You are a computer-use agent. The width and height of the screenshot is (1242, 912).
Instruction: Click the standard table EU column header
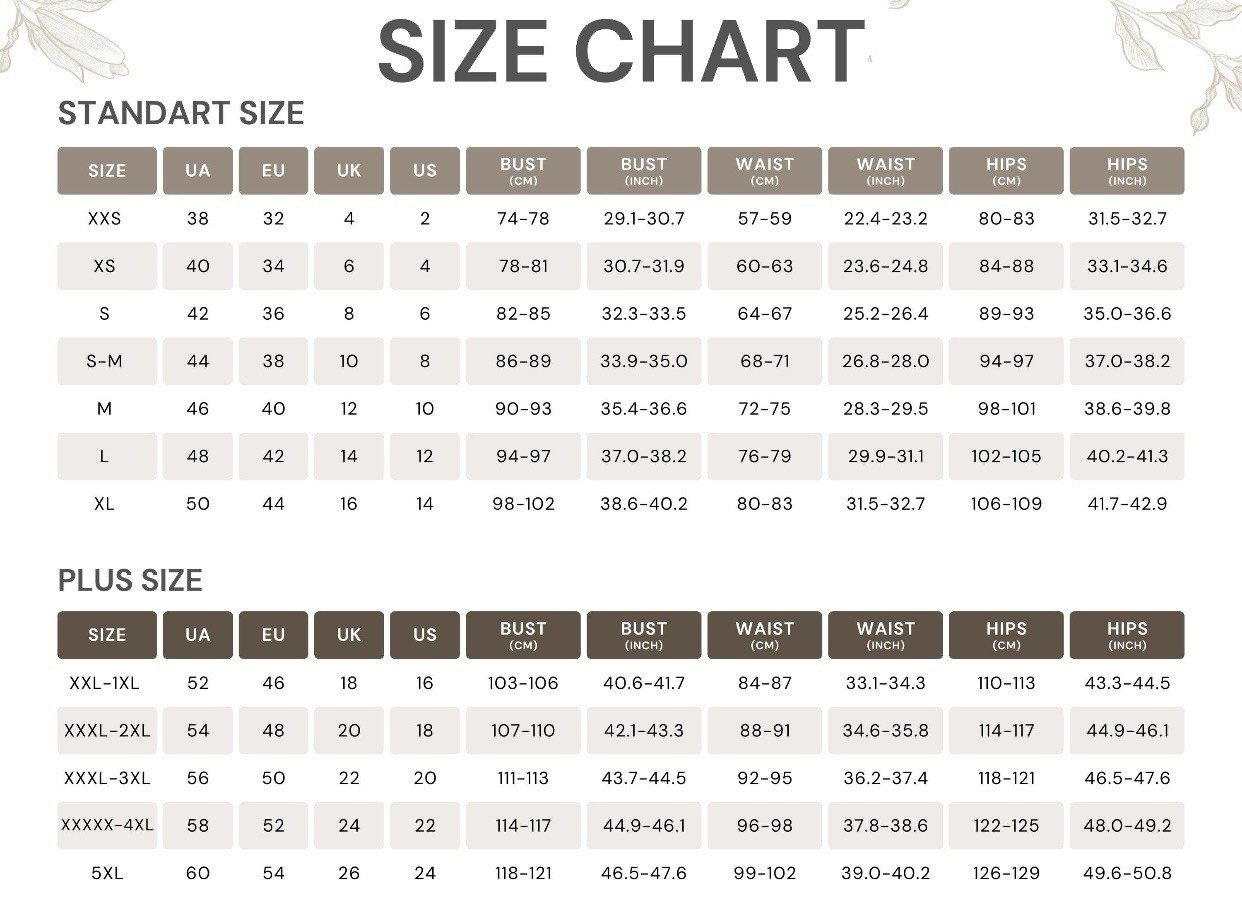coord(273,171)
